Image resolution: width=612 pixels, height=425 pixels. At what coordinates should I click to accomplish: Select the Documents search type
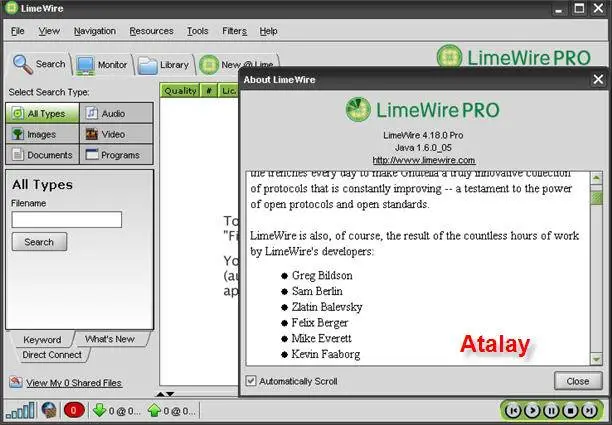[43, 155]
